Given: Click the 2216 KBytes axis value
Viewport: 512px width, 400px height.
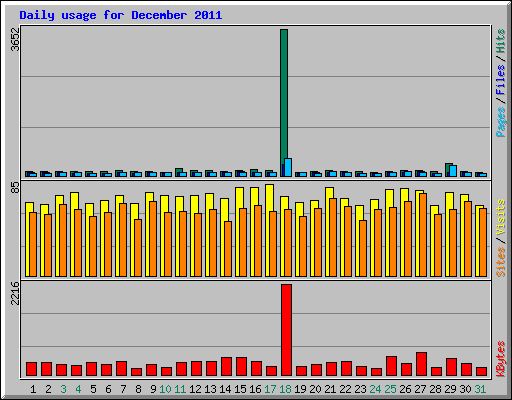Looking at the screenshot, I should coord(15,293).
